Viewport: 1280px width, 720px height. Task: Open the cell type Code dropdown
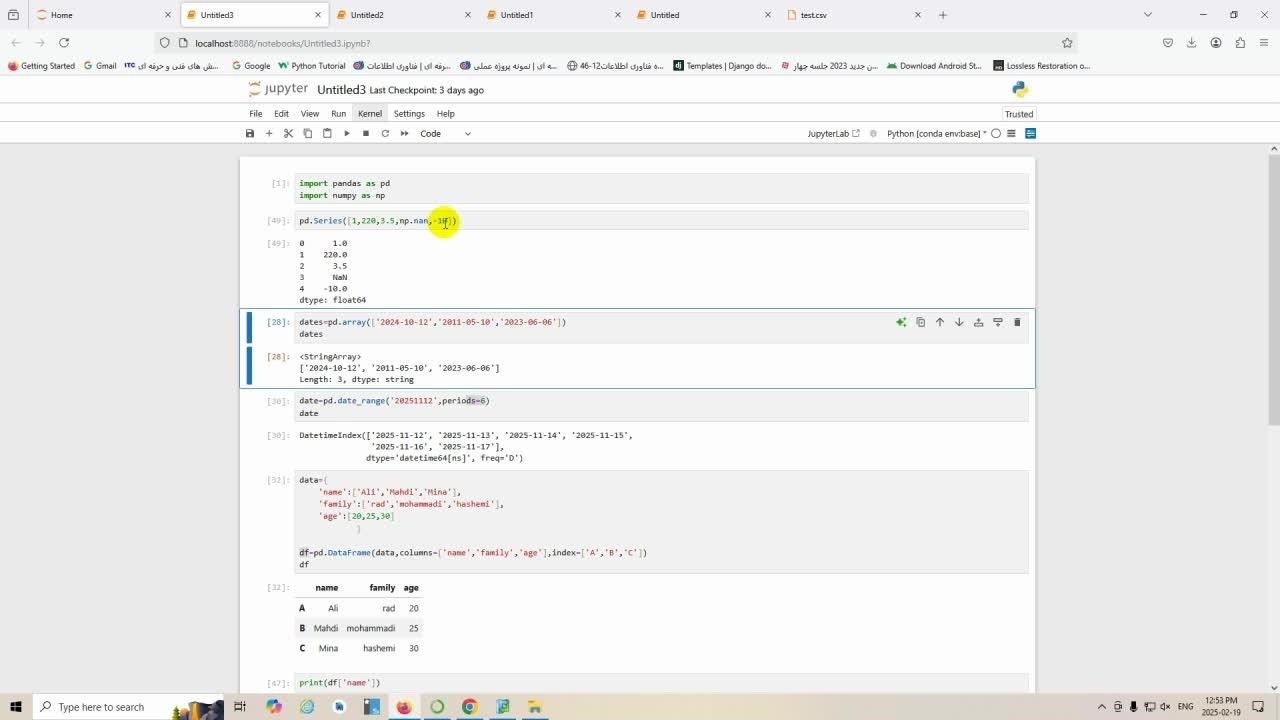(x=445, y=133)
